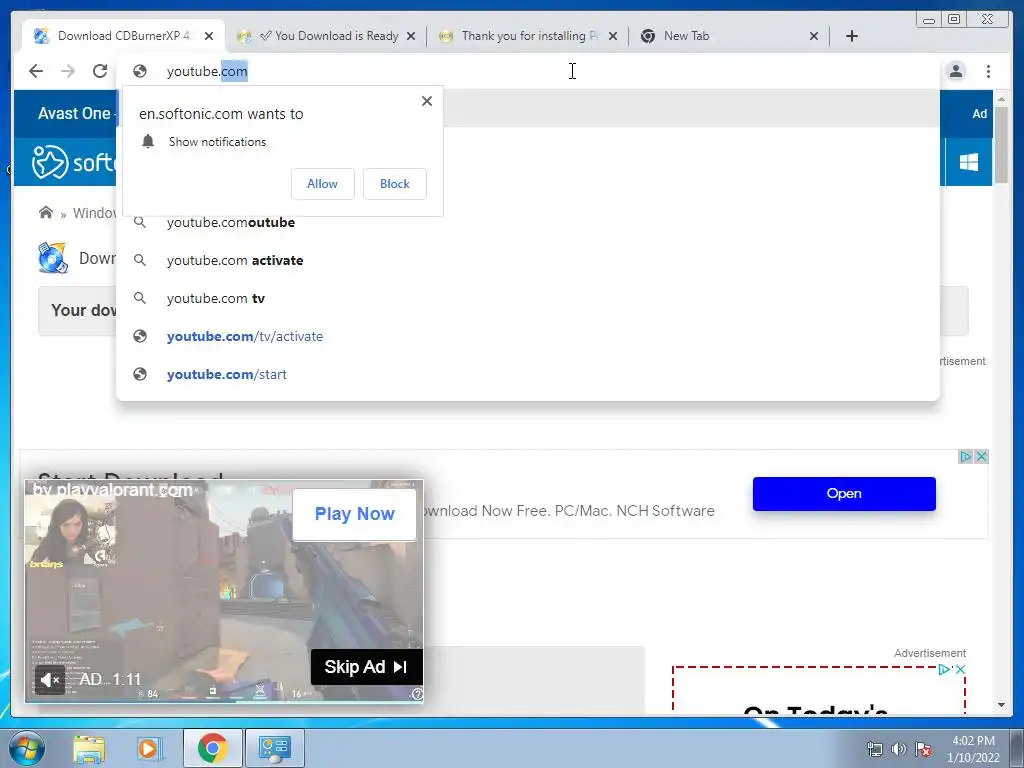
Task: Go back with the browser back arrow
Action: tap(36, 71)
